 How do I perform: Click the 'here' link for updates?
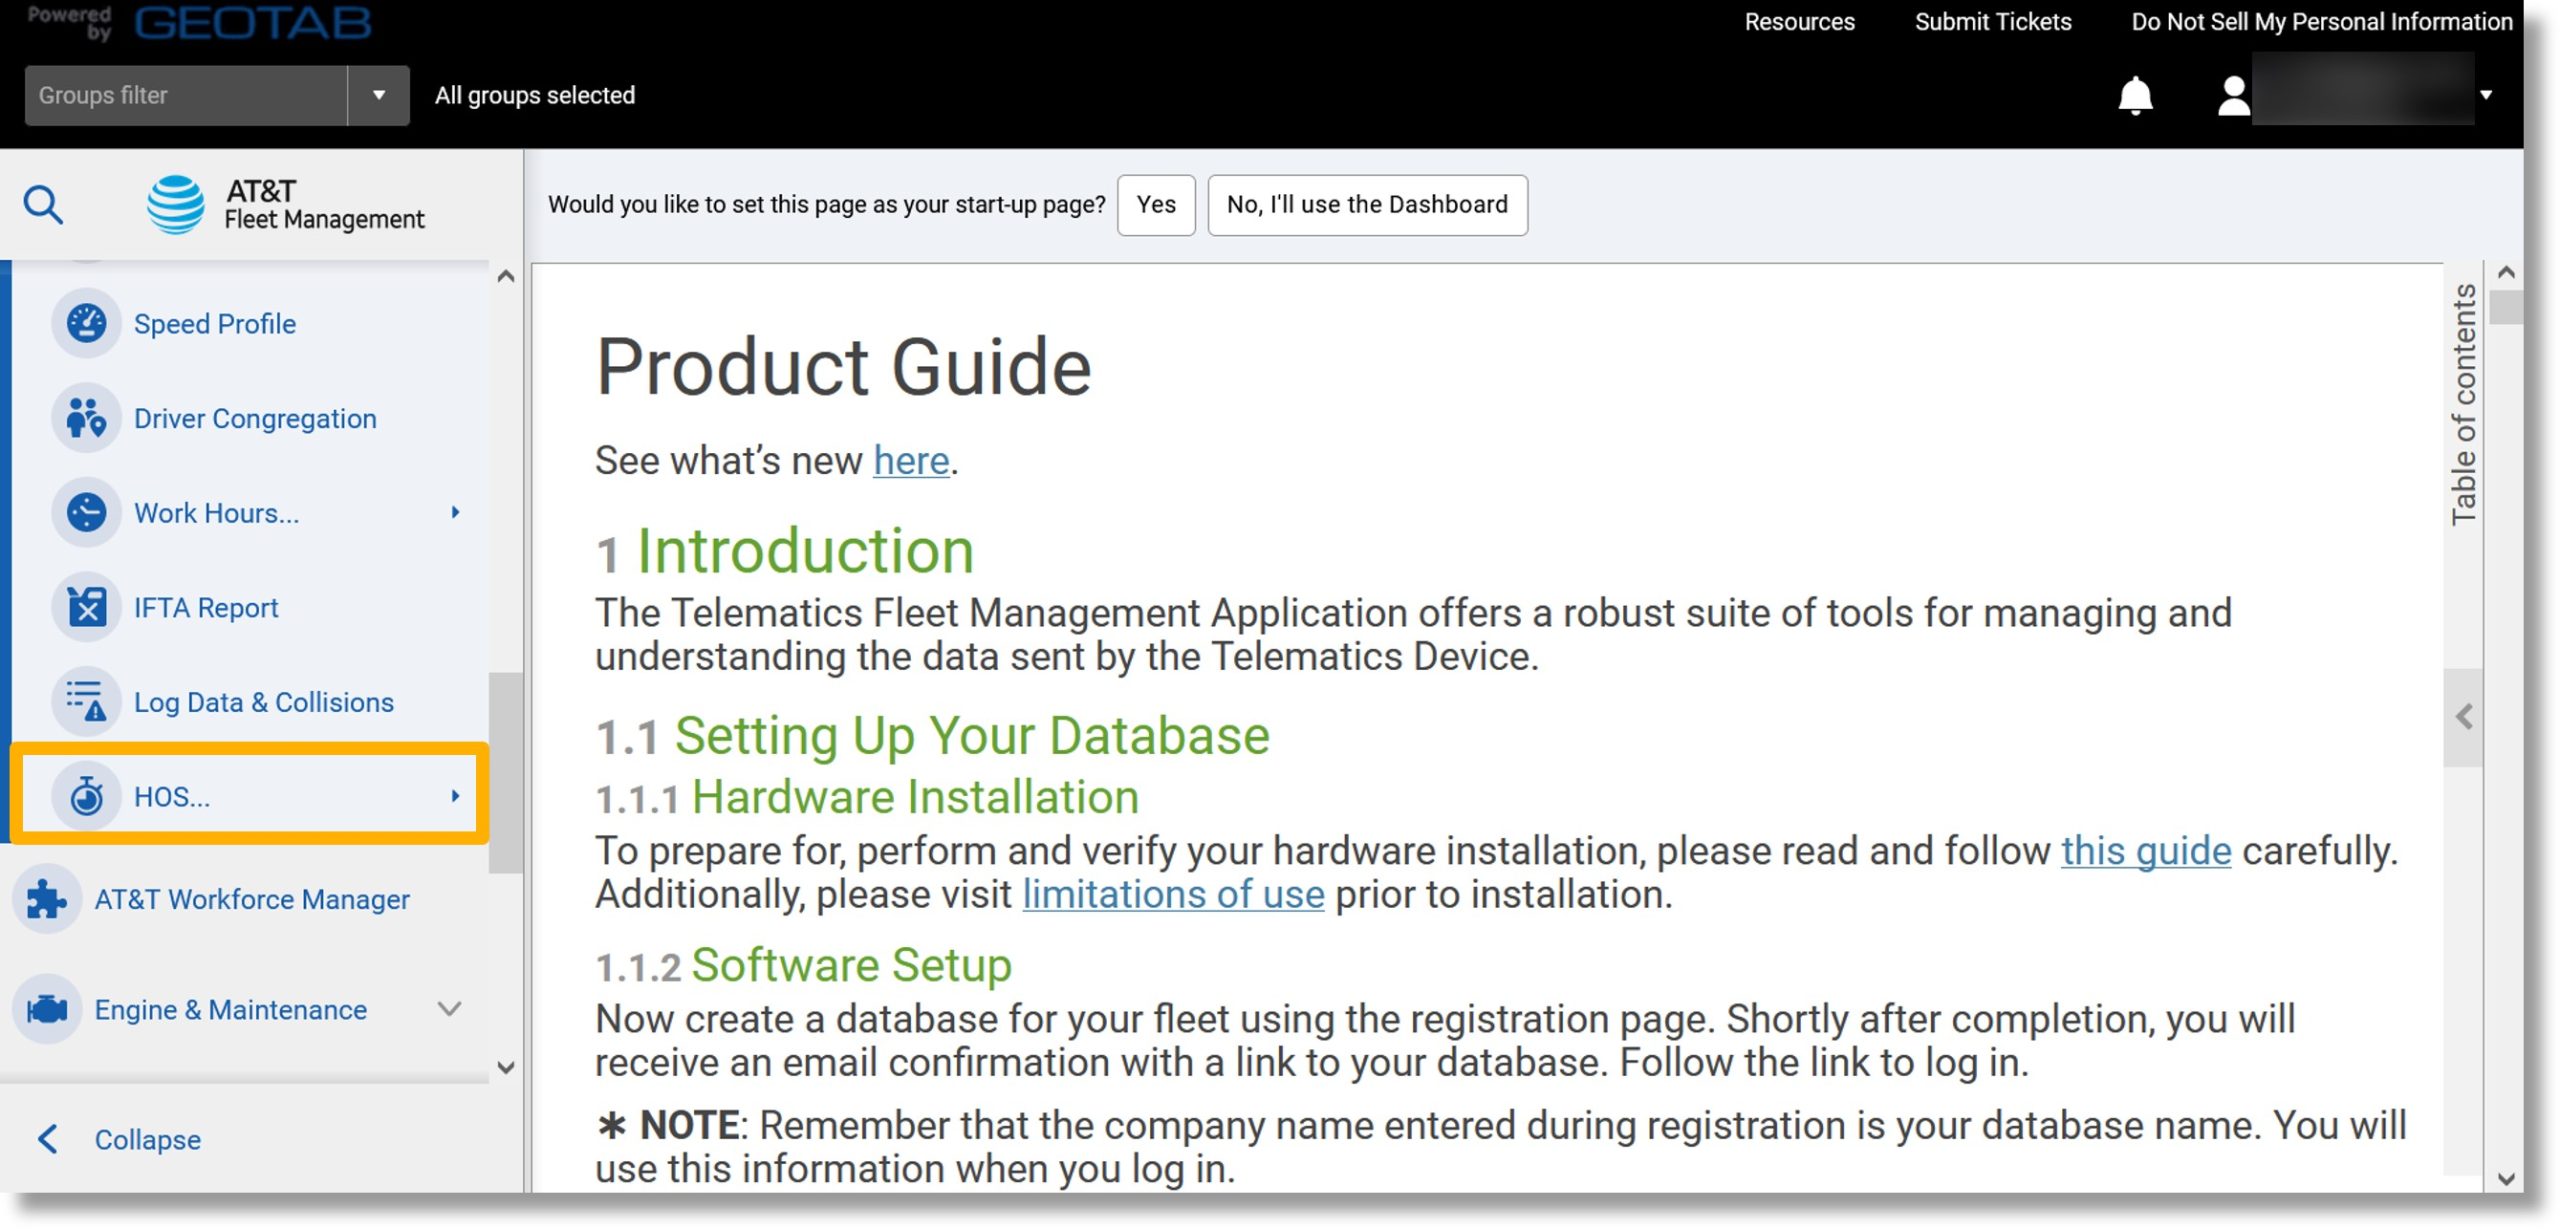pos(909,462)
